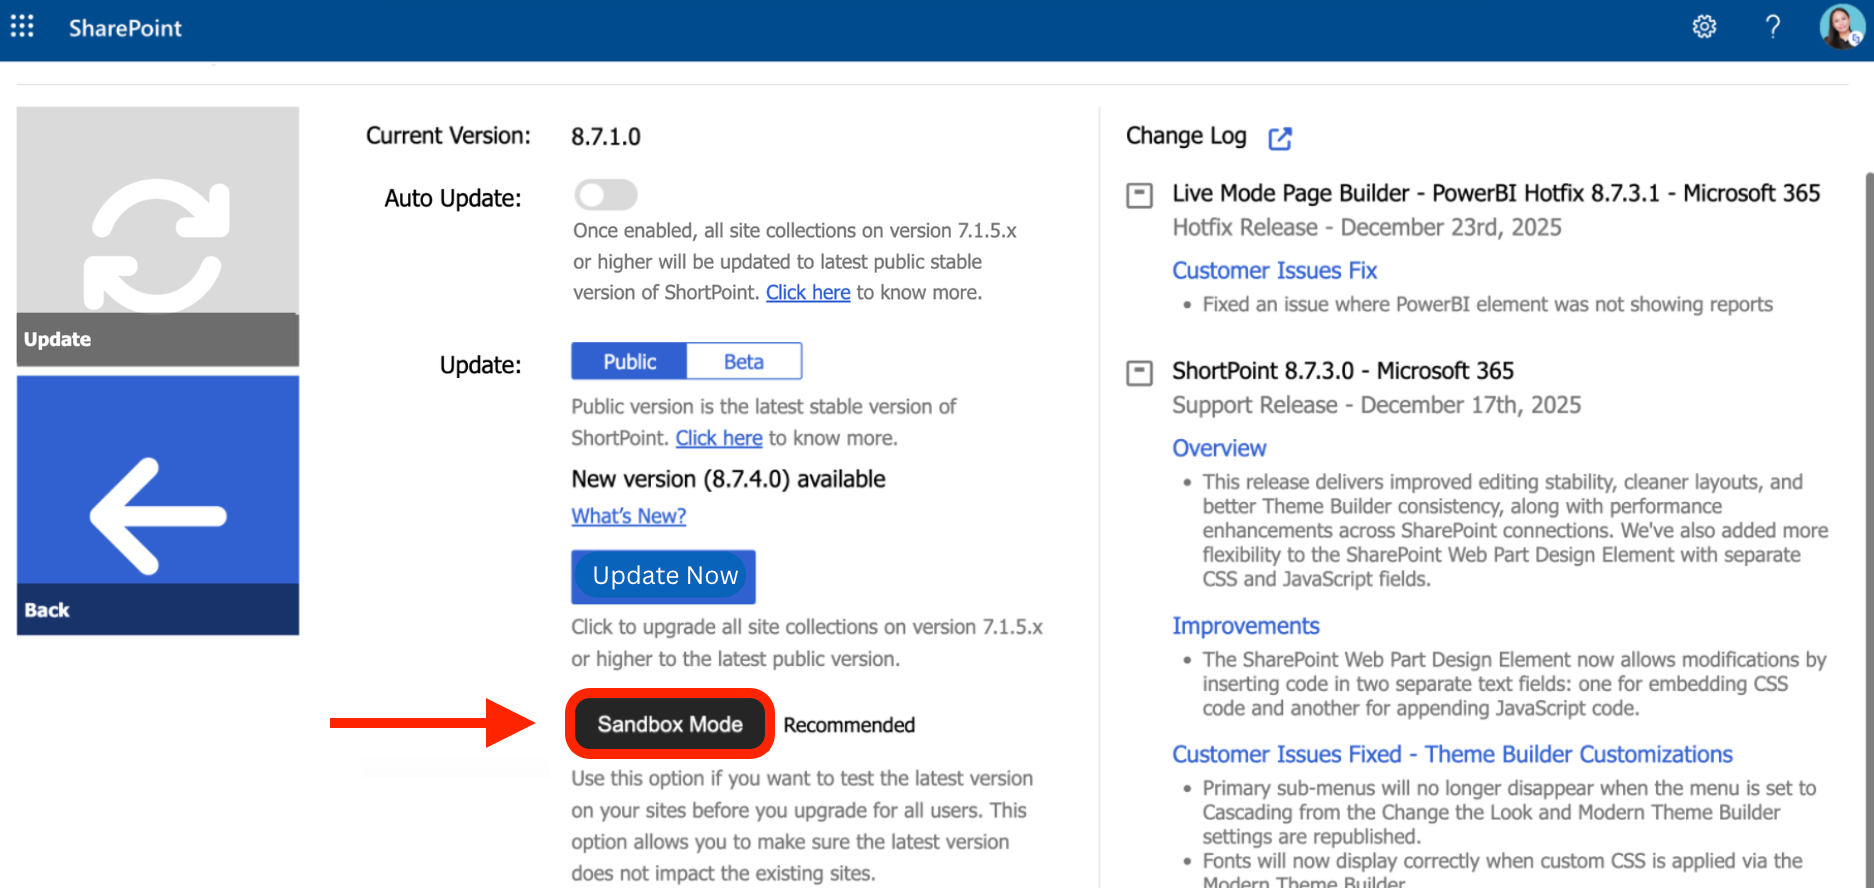Select the Customer Issues Fix heading
1874x888 pixels.
coord(1274,271)
